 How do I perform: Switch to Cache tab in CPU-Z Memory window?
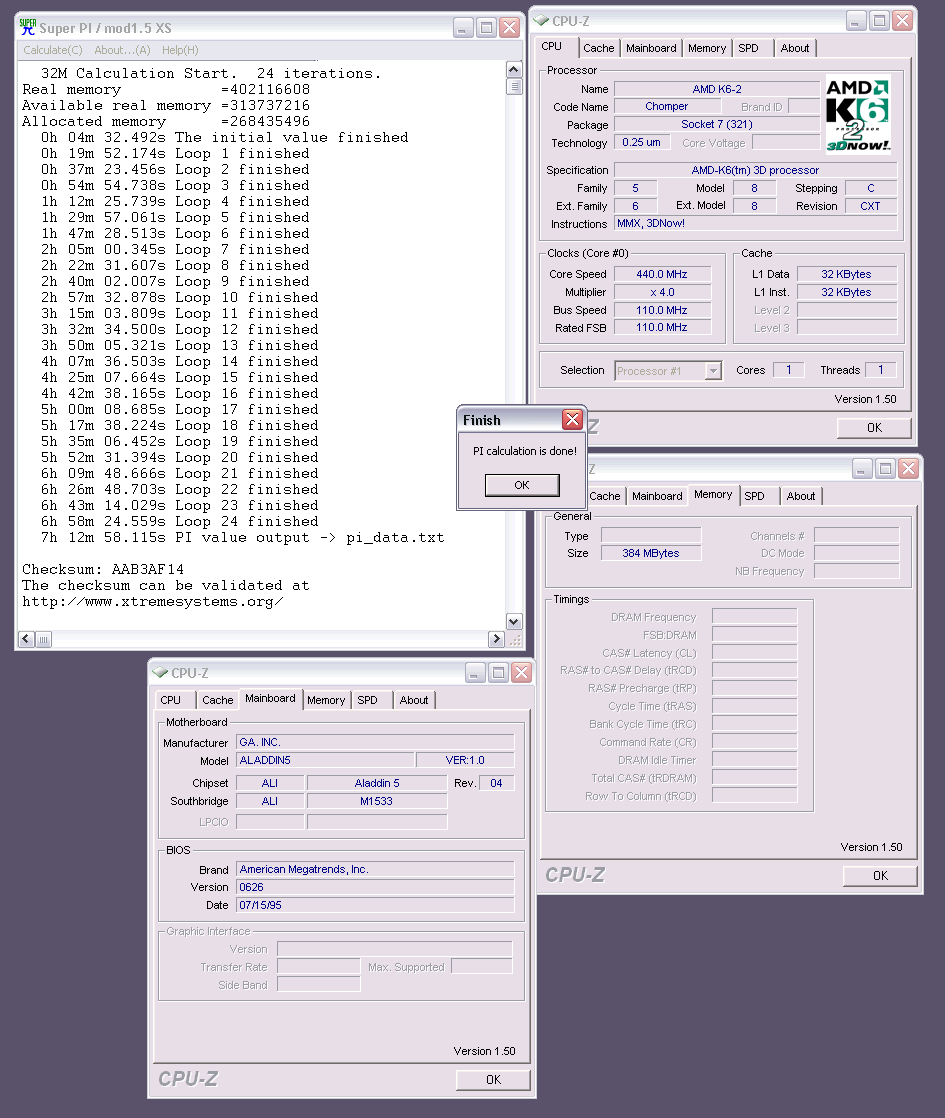[605, 496]
